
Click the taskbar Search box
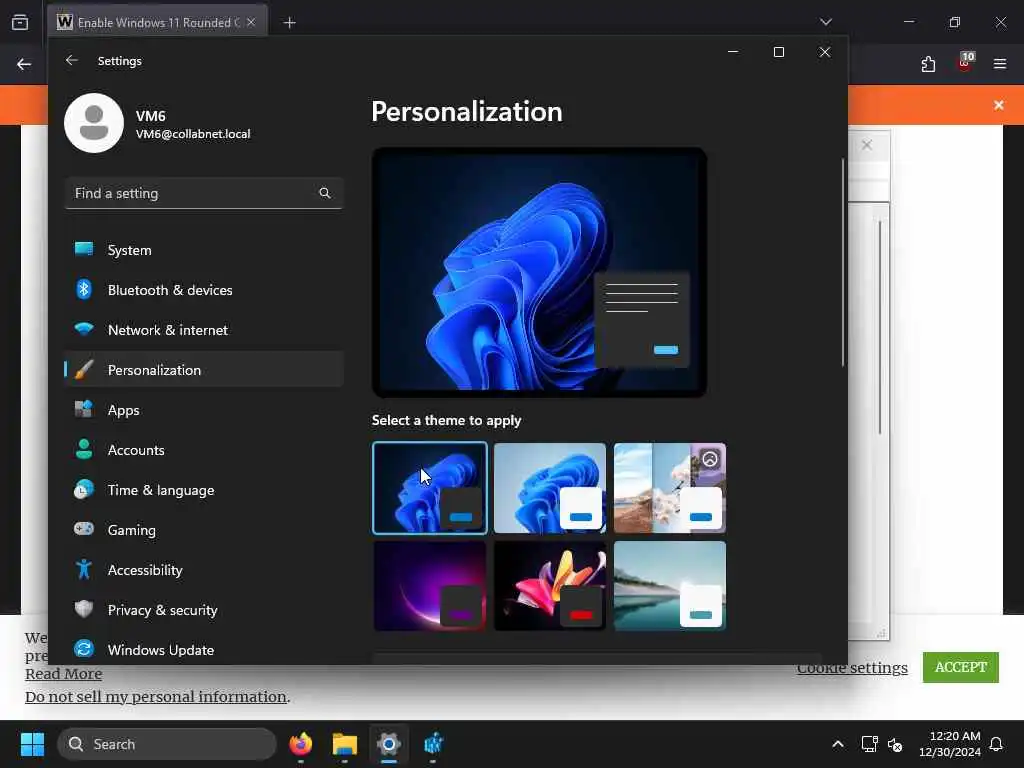pos(167,744)
